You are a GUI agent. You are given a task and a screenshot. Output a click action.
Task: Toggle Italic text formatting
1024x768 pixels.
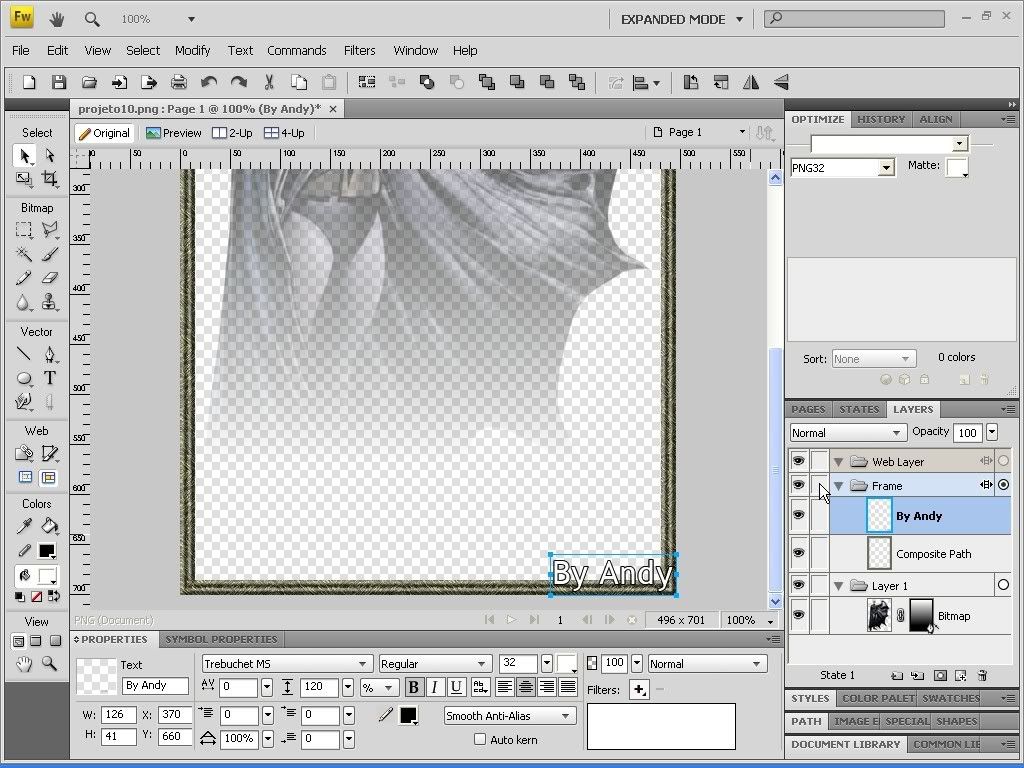click(x=434, y=687)
